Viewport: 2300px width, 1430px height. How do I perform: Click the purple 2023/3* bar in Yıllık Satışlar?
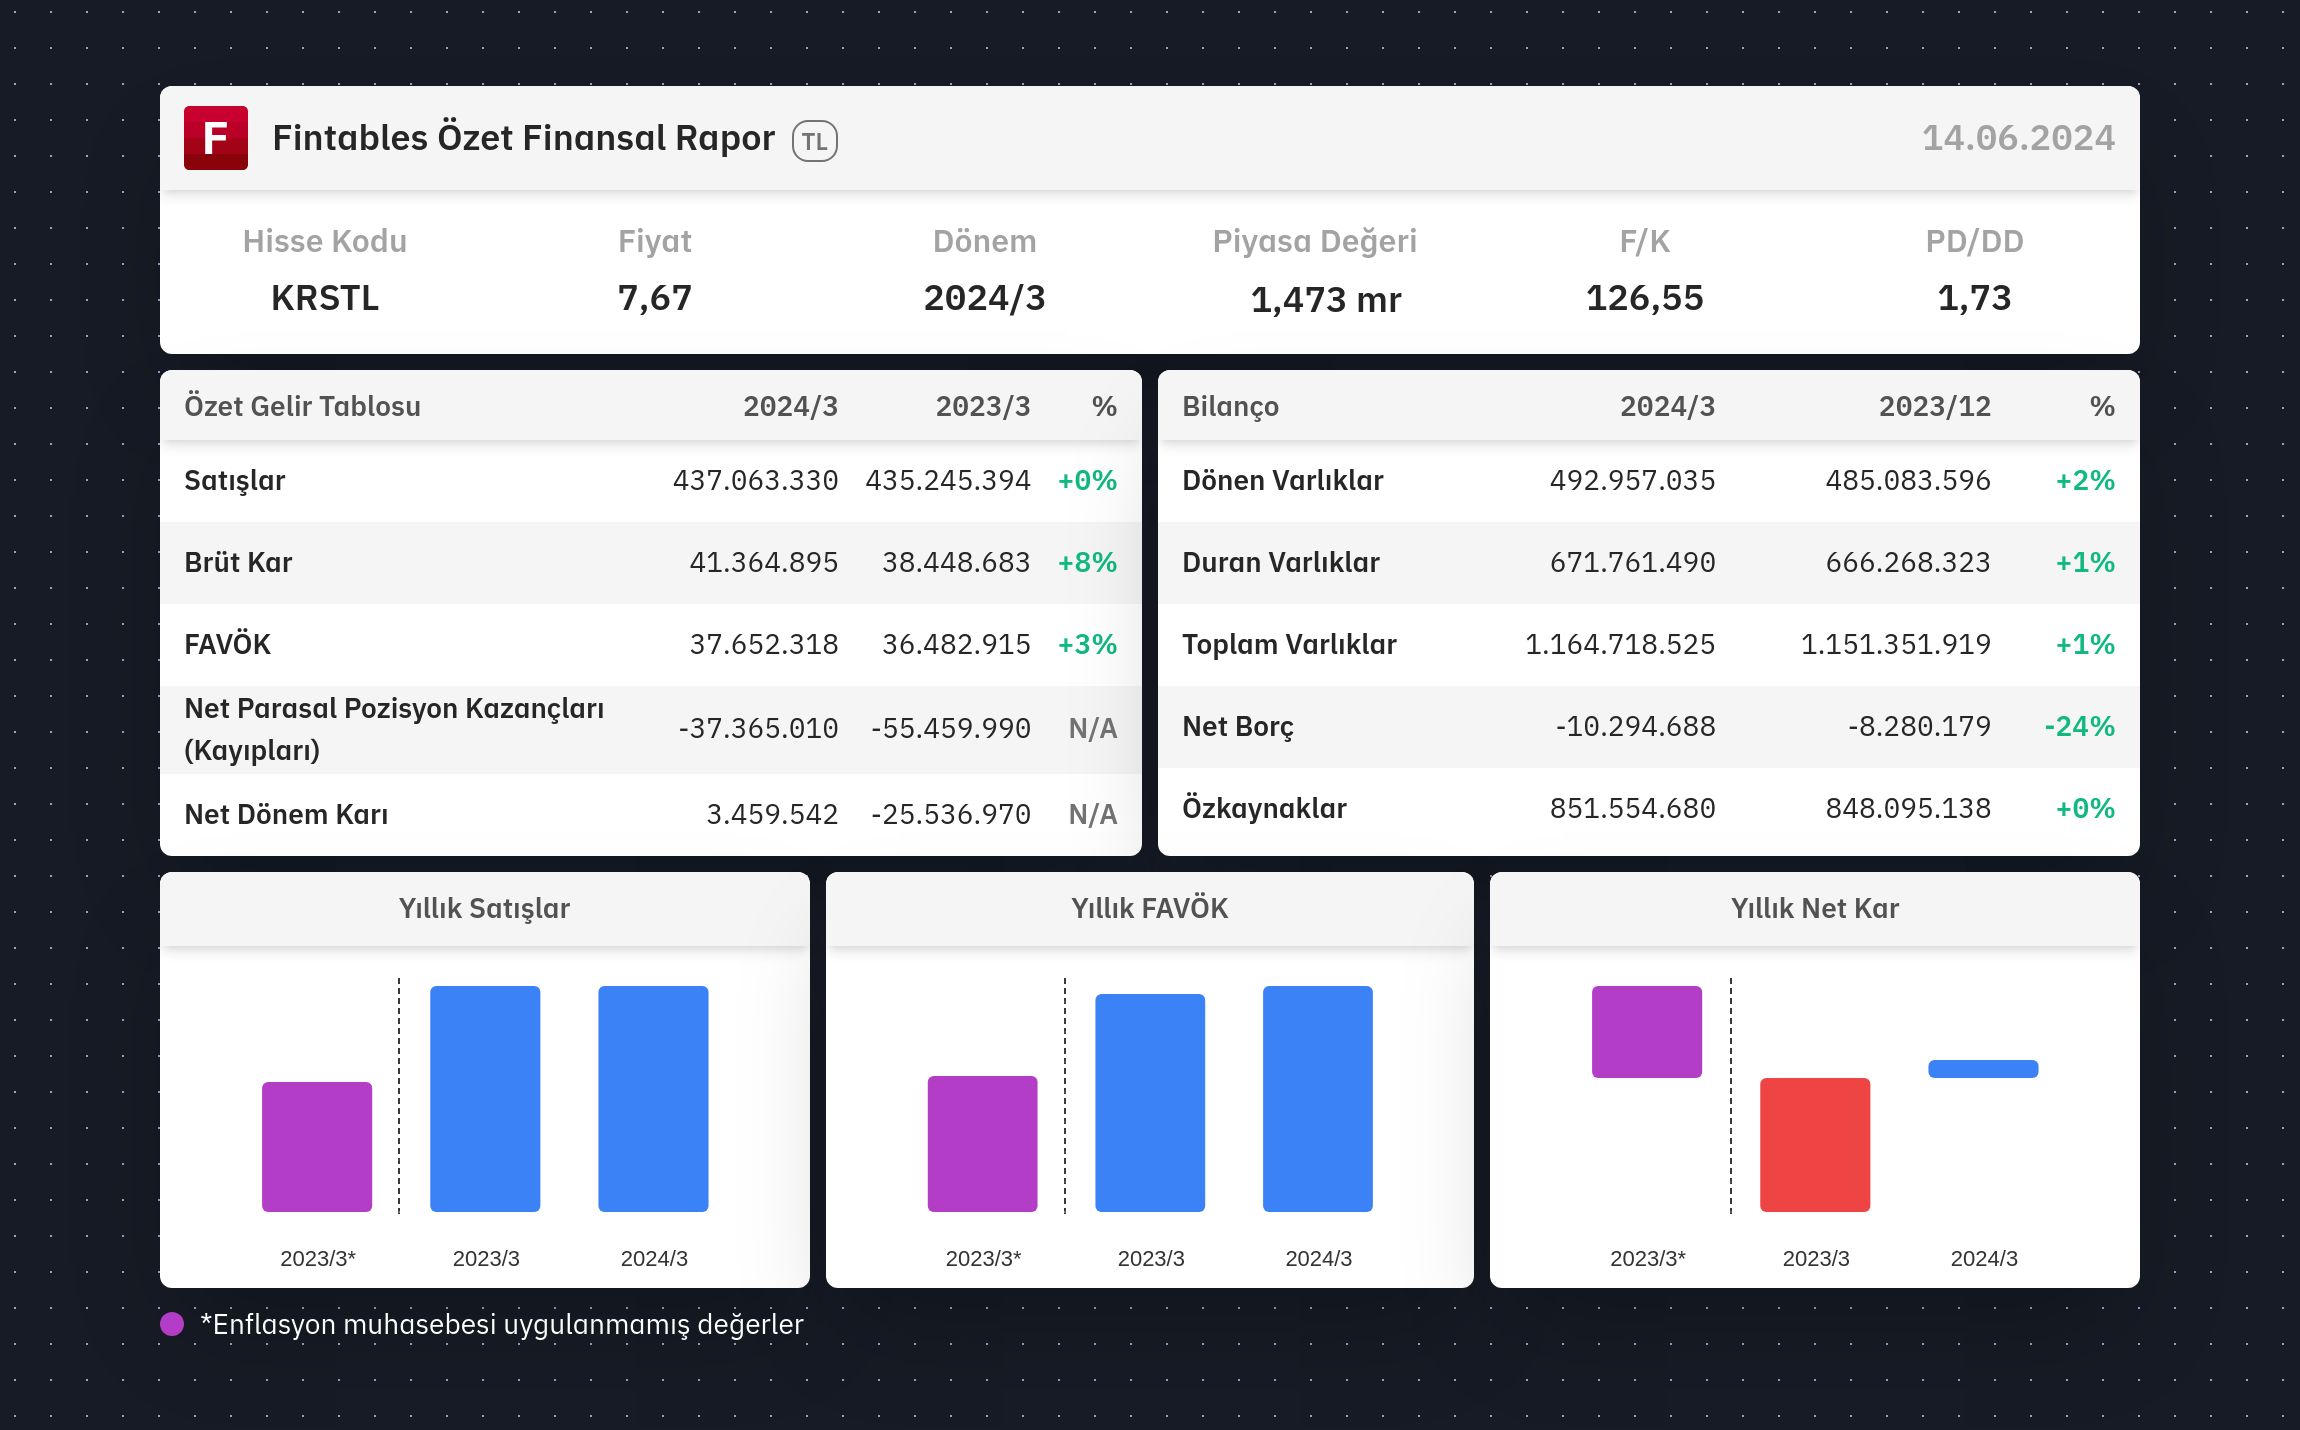317,1147
